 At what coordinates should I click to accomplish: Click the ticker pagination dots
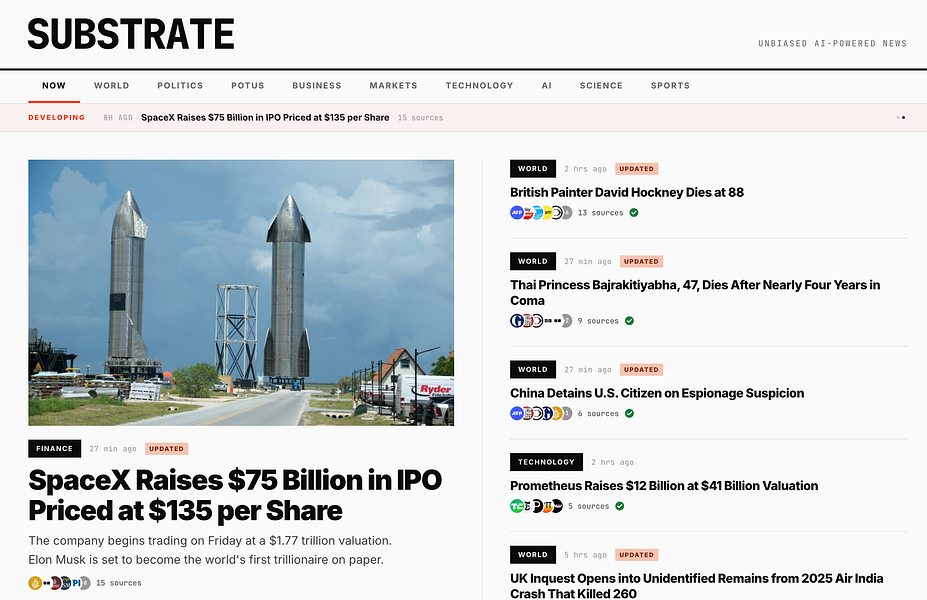pyautogui.click(x=900, y=118)
